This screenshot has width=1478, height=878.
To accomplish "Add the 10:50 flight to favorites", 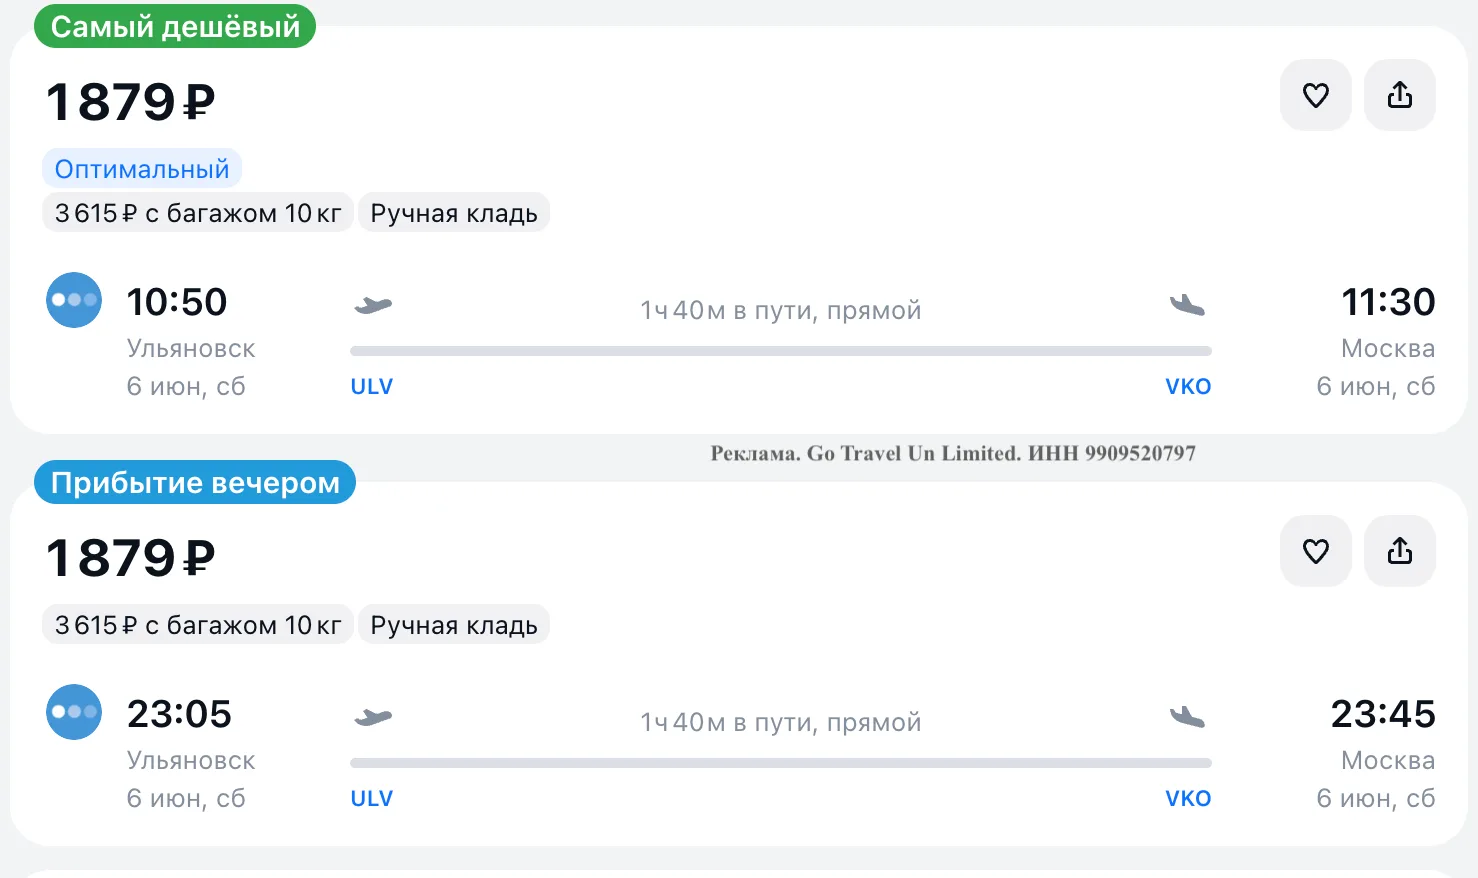I will [x=1316, y=95].
